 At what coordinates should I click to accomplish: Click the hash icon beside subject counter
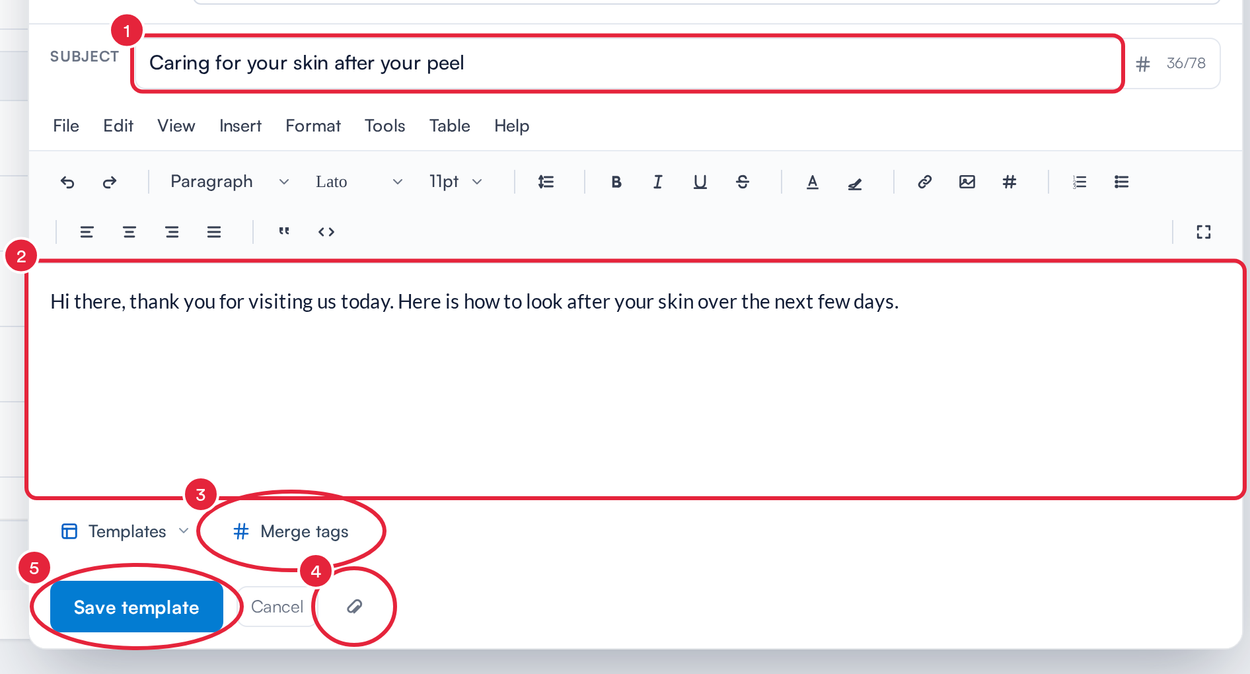point(1143,64)
